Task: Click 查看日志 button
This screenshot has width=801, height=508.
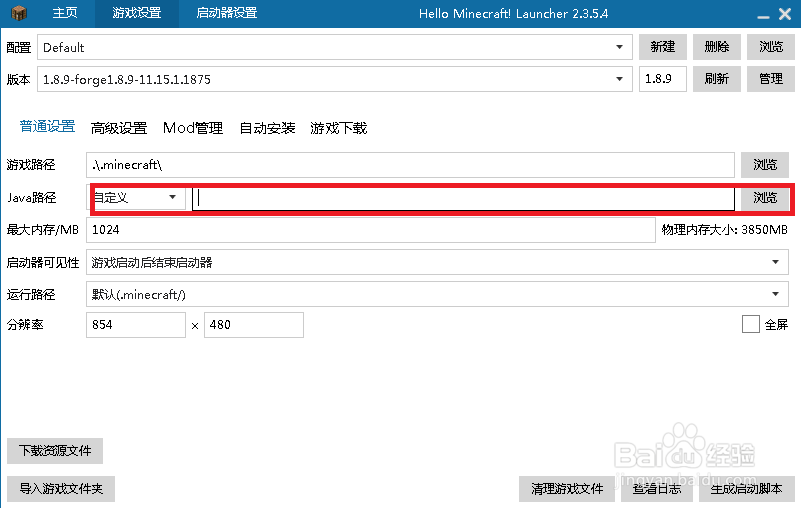Action: tap(657, 489)
